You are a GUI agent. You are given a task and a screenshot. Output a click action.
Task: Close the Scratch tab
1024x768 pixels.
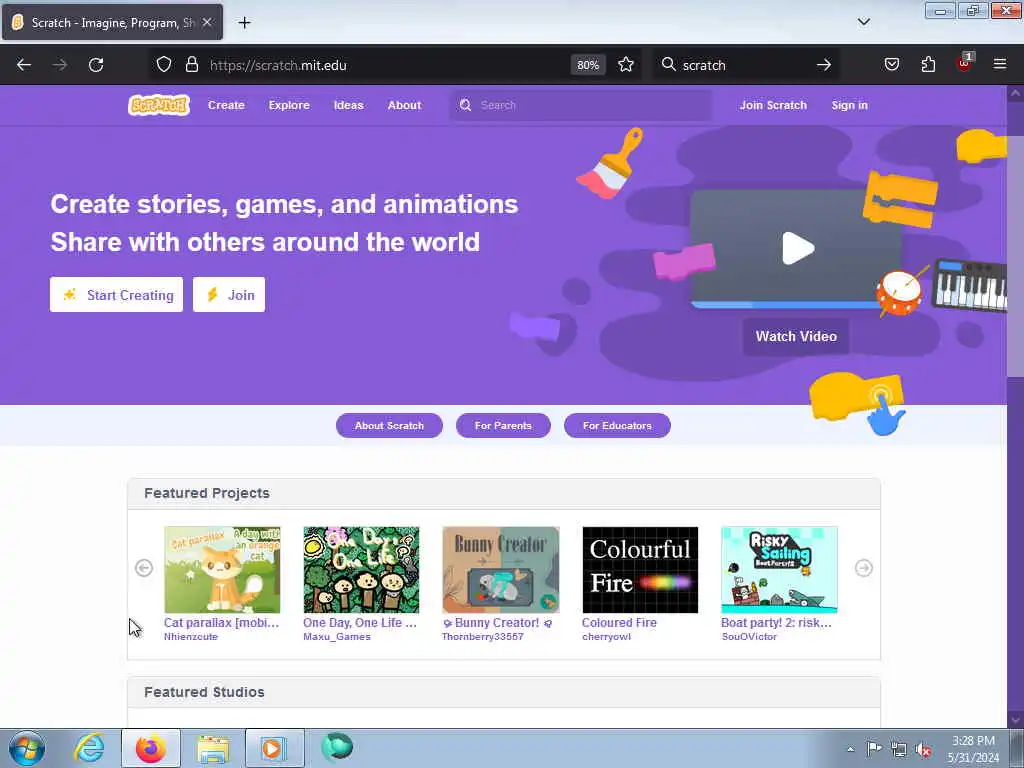207,22
